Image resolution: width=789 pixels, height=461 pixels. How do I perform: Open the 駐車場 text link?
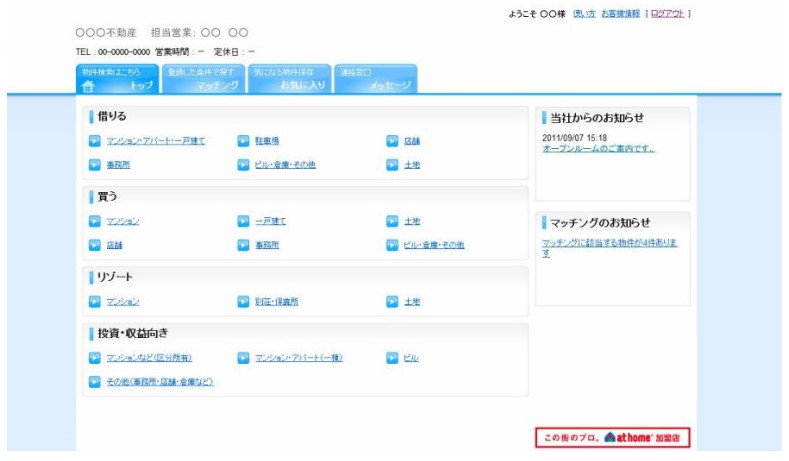click(267, 141)
